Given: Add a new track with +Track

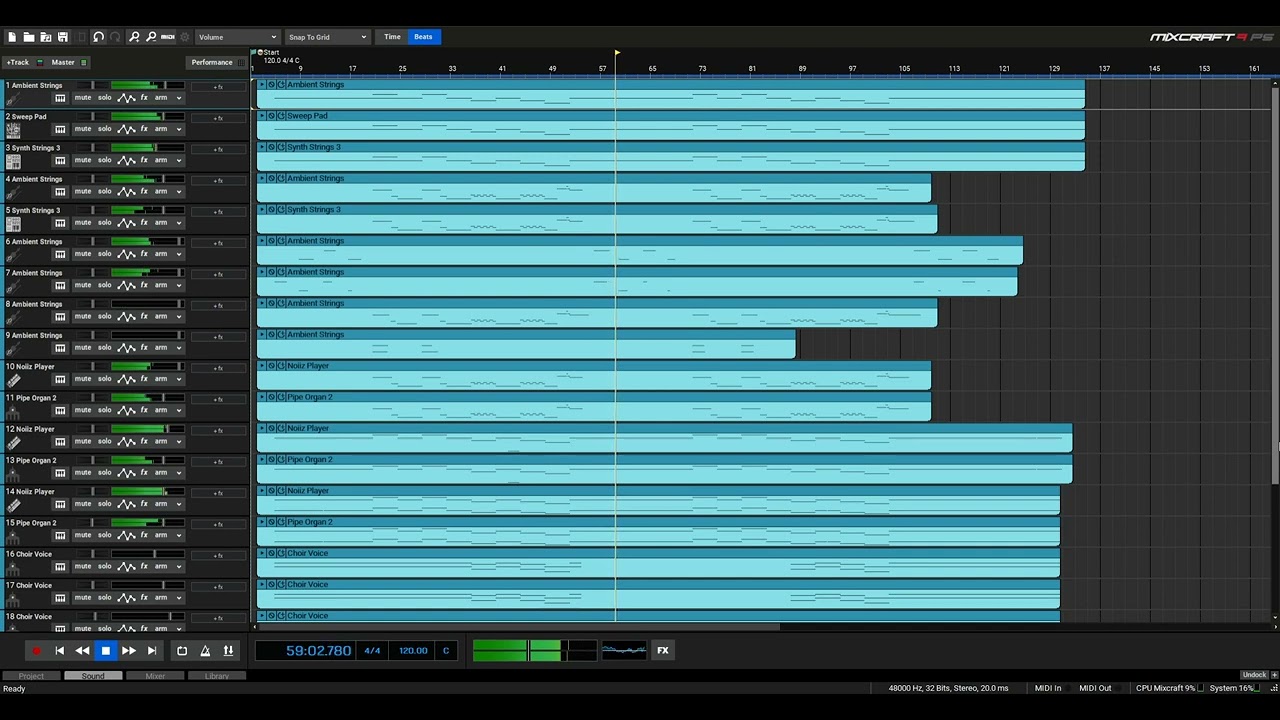Looking at the screenshot, I should [18, 62].
